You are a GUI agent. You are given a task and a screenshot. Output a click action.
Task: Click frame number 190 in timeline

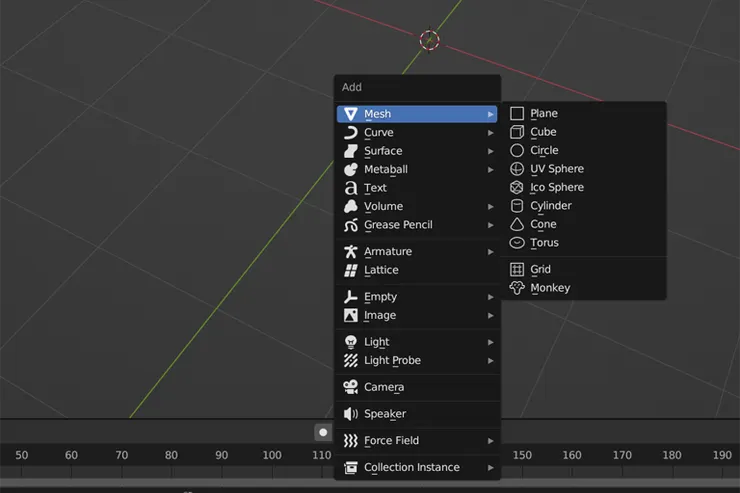(722, 455)
